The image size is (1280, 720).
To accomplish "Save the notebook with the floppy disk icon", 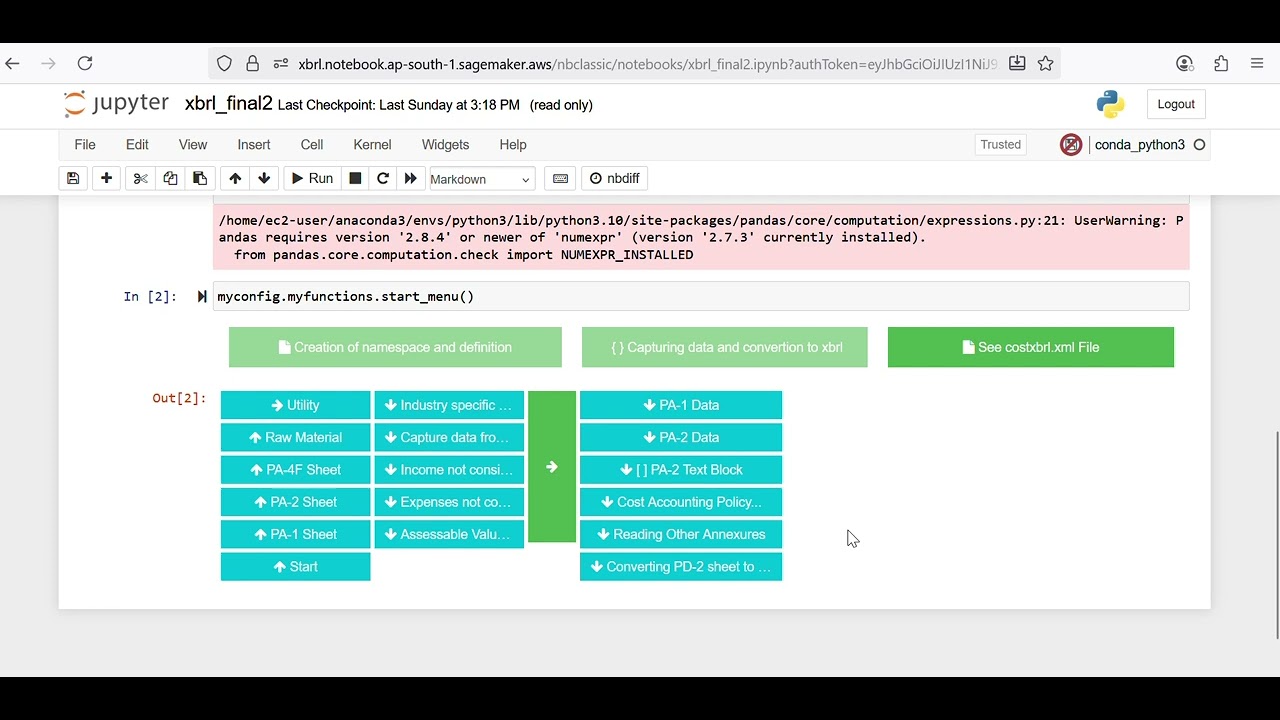I will point(73,179).
